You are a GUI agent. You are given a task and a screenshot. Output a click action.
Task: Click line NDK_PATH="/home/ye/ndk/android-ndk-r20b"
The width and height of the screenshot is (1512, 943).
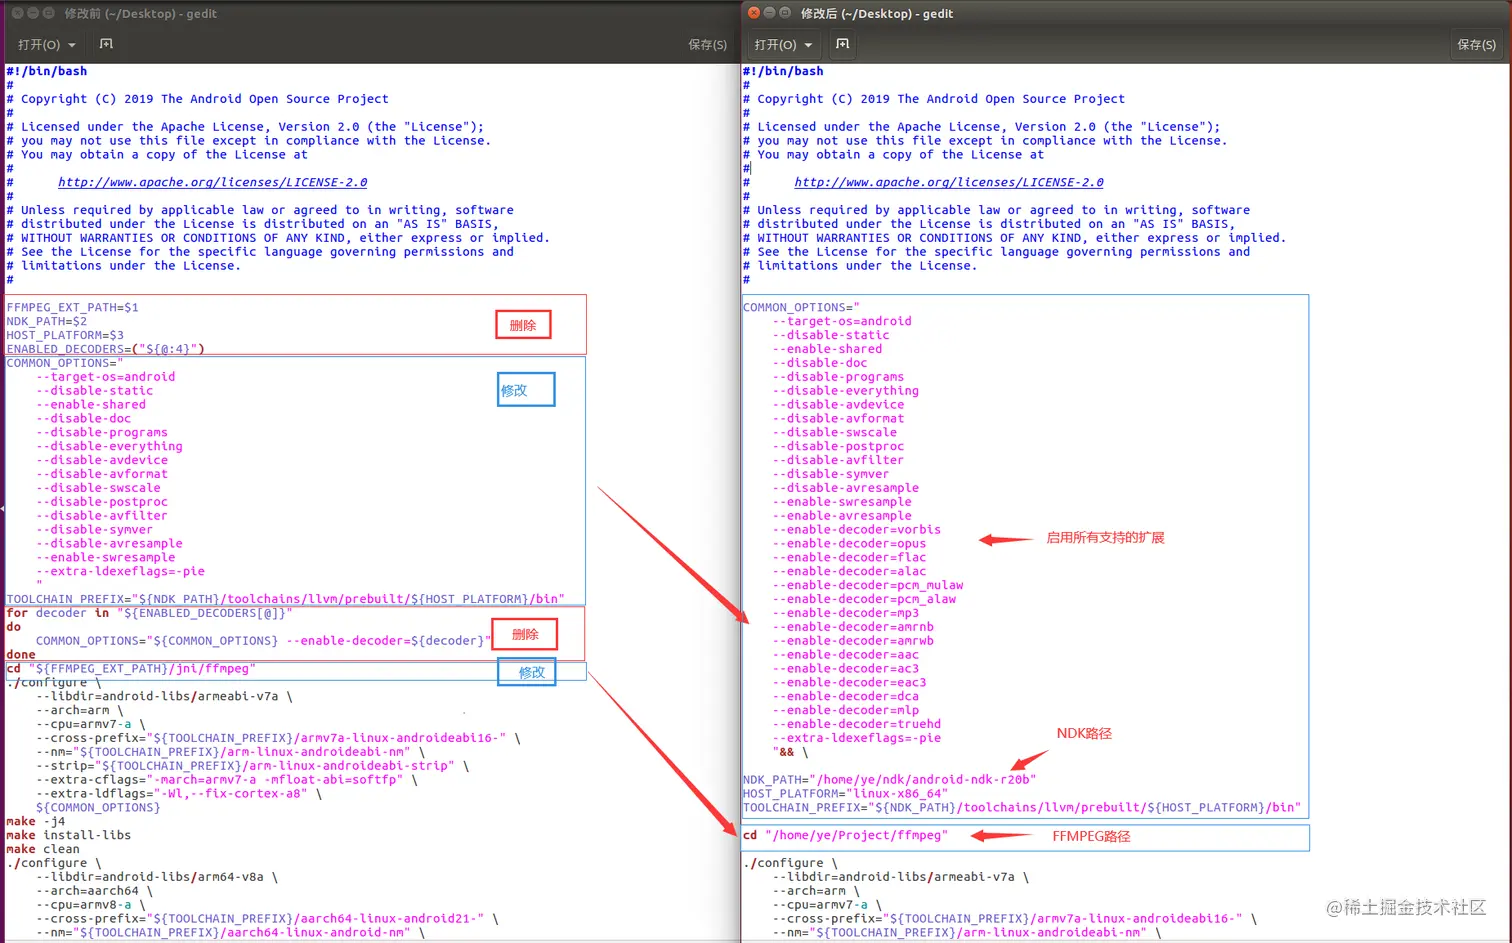[x=890, y=780]
